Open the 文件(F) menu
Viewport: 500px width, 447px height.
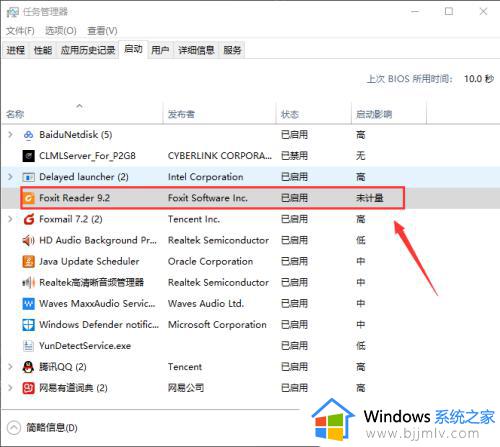point(20,31)
